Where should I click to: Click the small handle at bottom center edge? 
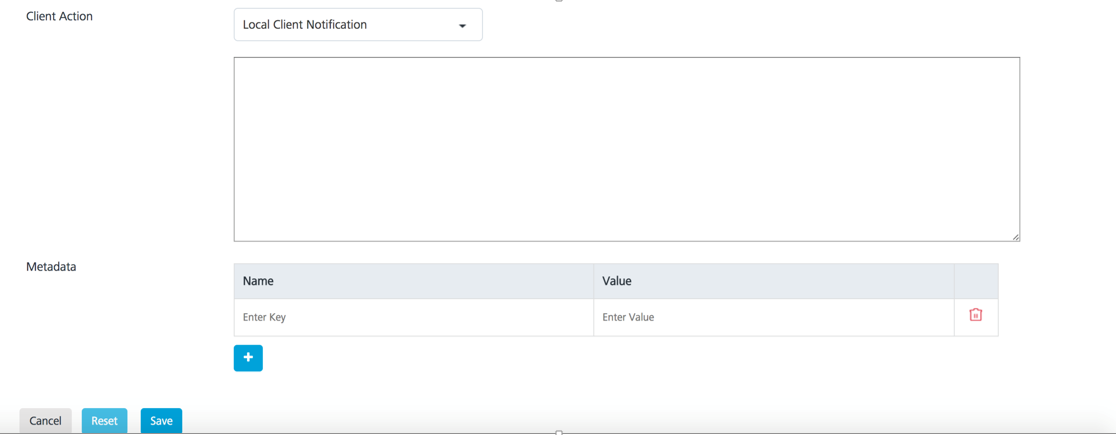559,432
